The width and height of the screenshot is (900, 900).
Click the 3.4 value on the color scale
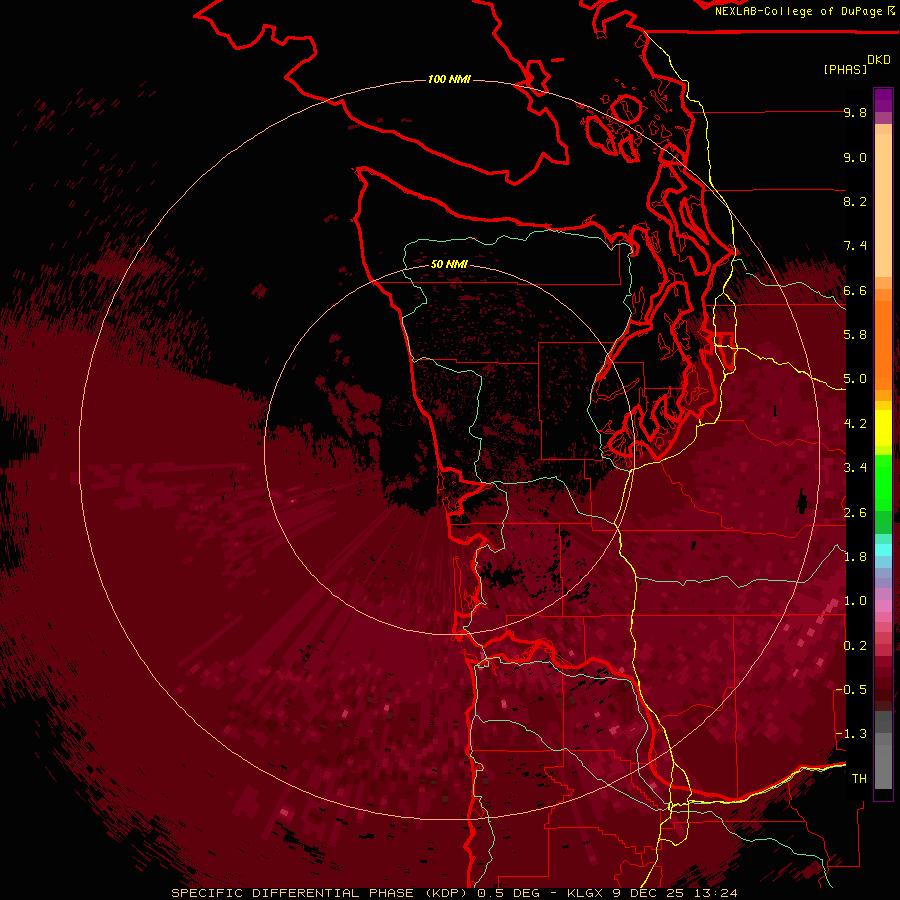tap(855, 468)
